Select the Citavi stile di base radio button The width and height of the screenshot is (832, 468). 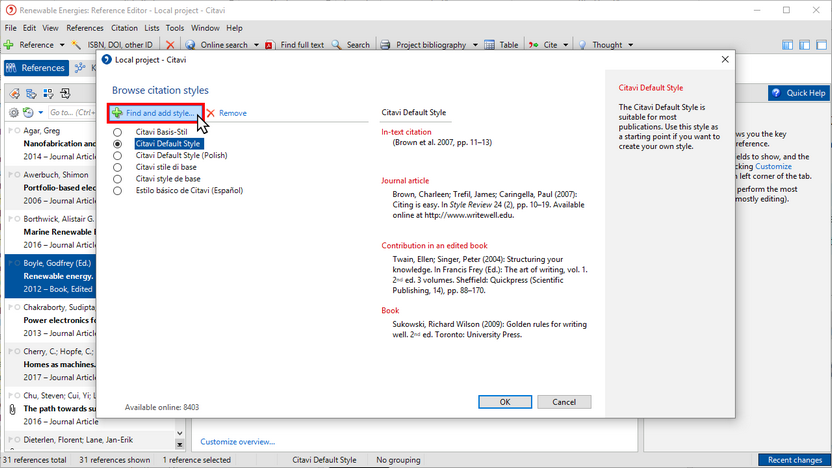point(117,167)
